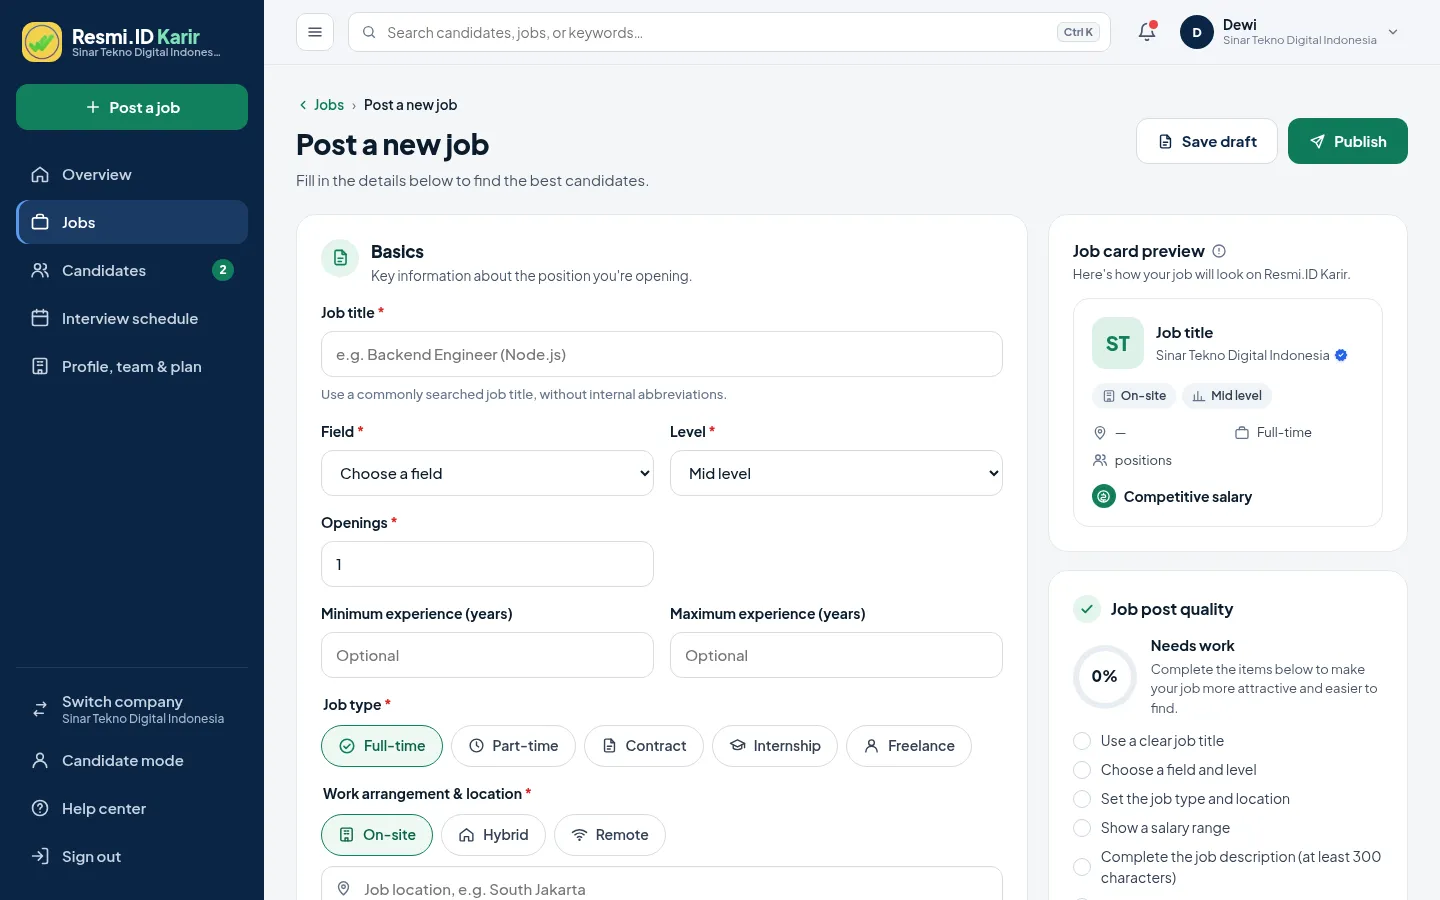Select the Full-time job type
The image size is (1440, 900).
click(382, 746)
